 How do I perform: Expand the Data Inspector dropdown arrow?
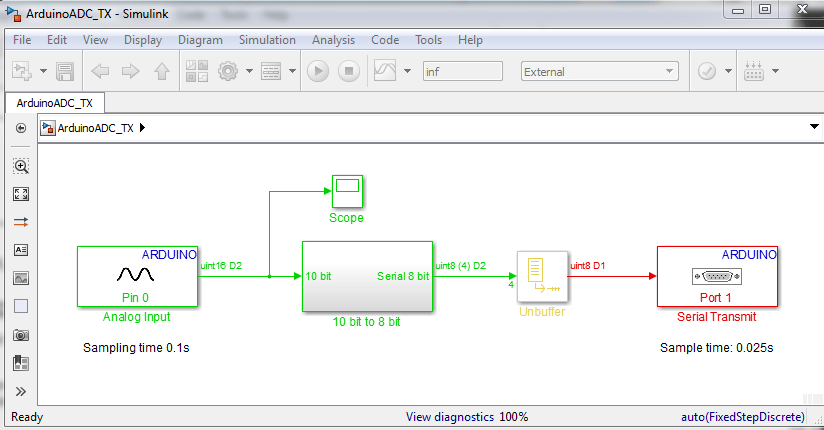407,71
